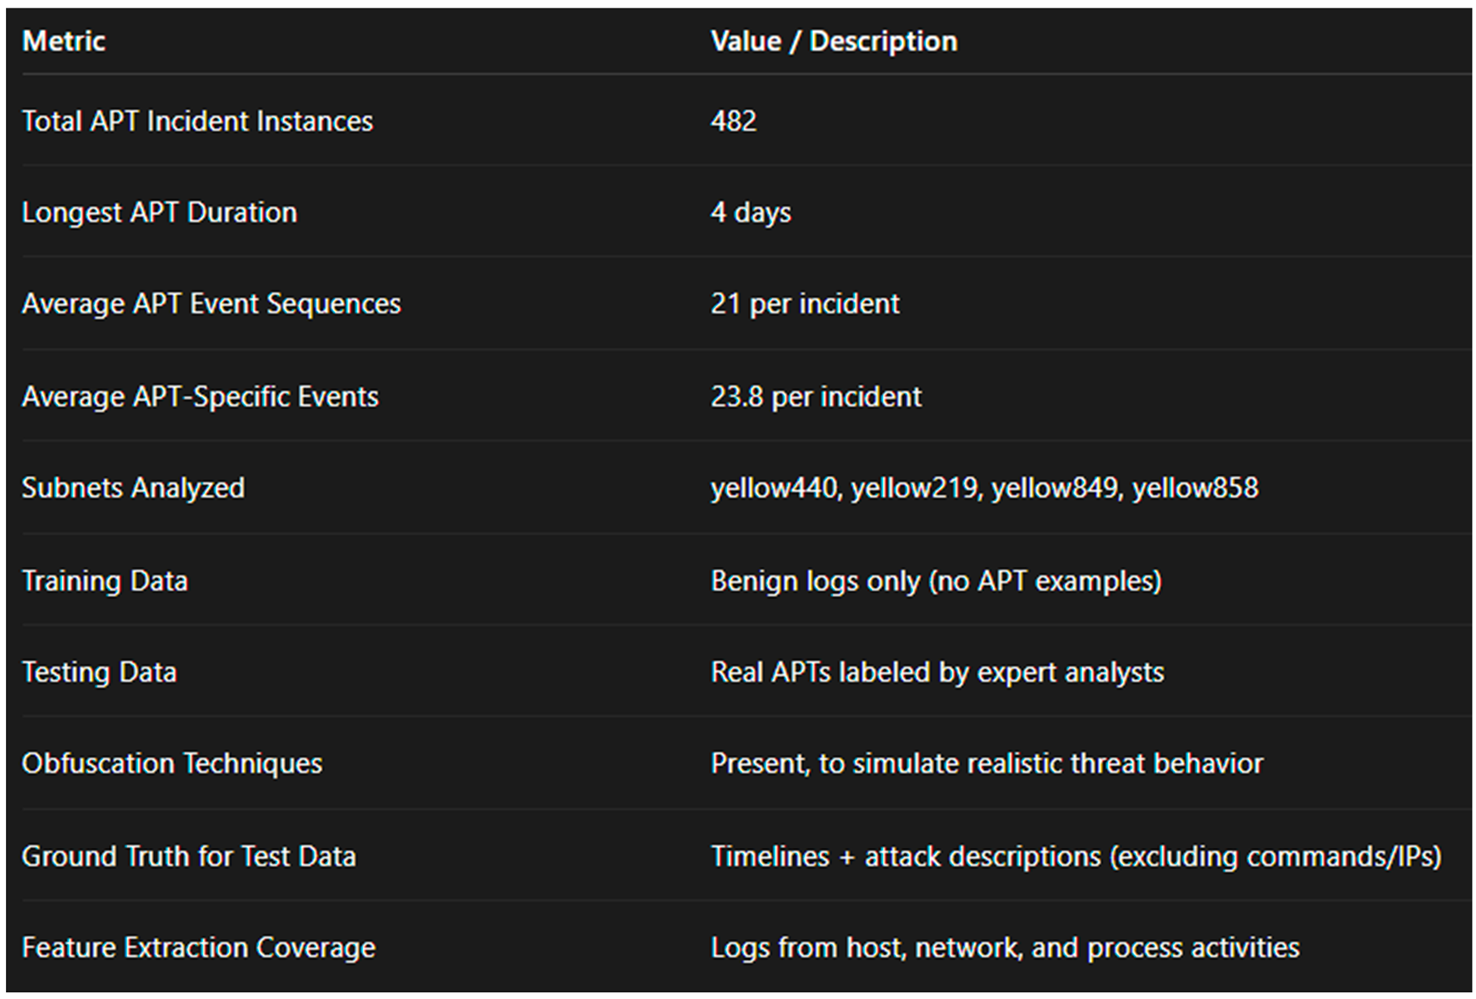Click the Benign logs only value
The width and height of the screenshot is (1476, 999).
point(935,581)
